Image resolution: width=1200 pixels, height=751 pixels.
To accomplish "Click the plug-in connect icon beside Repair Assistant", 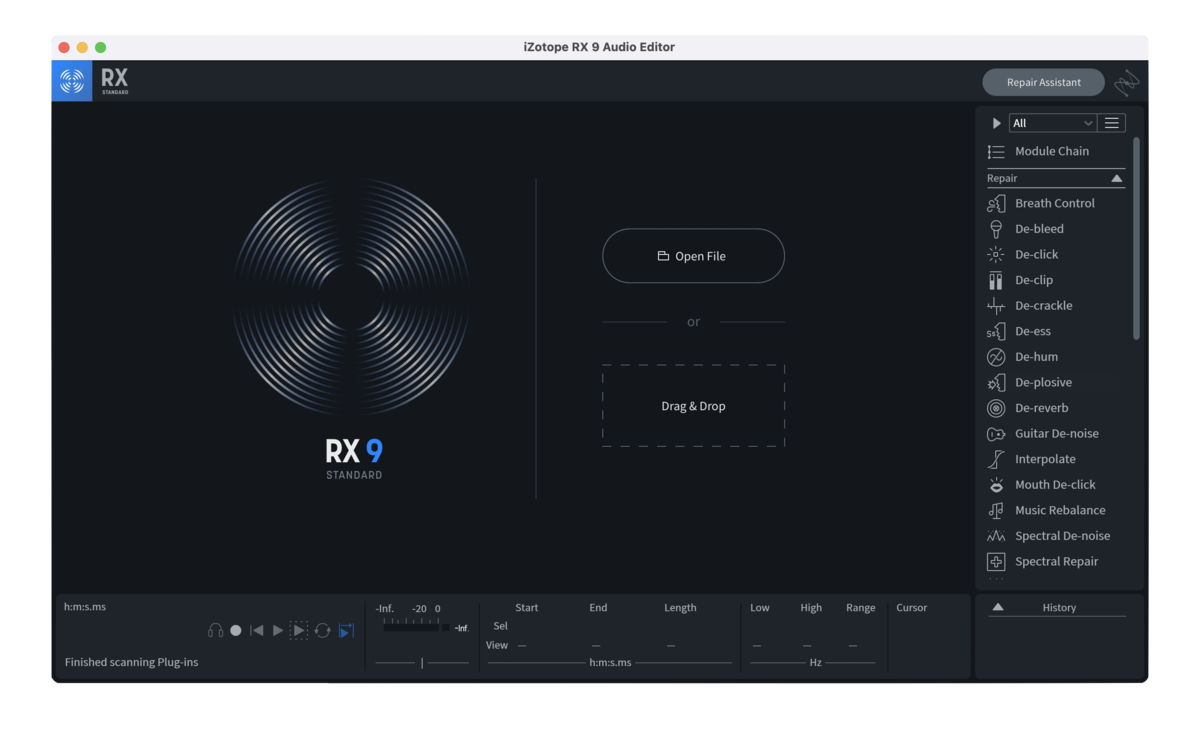I will [x=1127, y=82].
